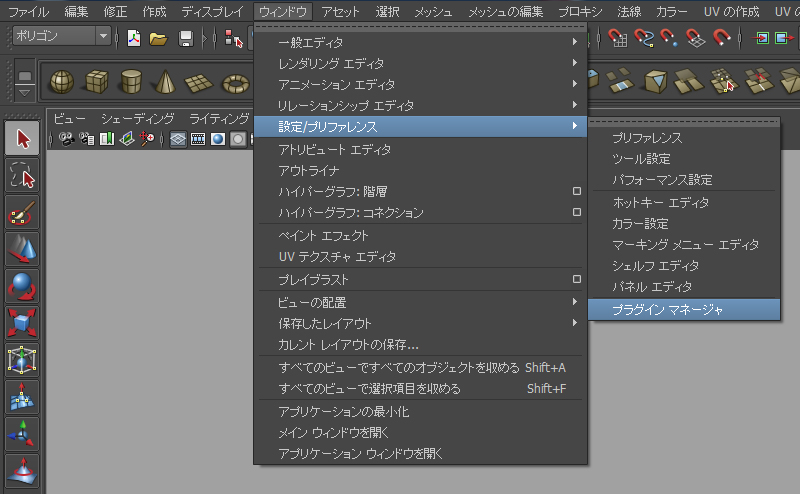Toggle Snap to Points magnet icon

[669, 38]
